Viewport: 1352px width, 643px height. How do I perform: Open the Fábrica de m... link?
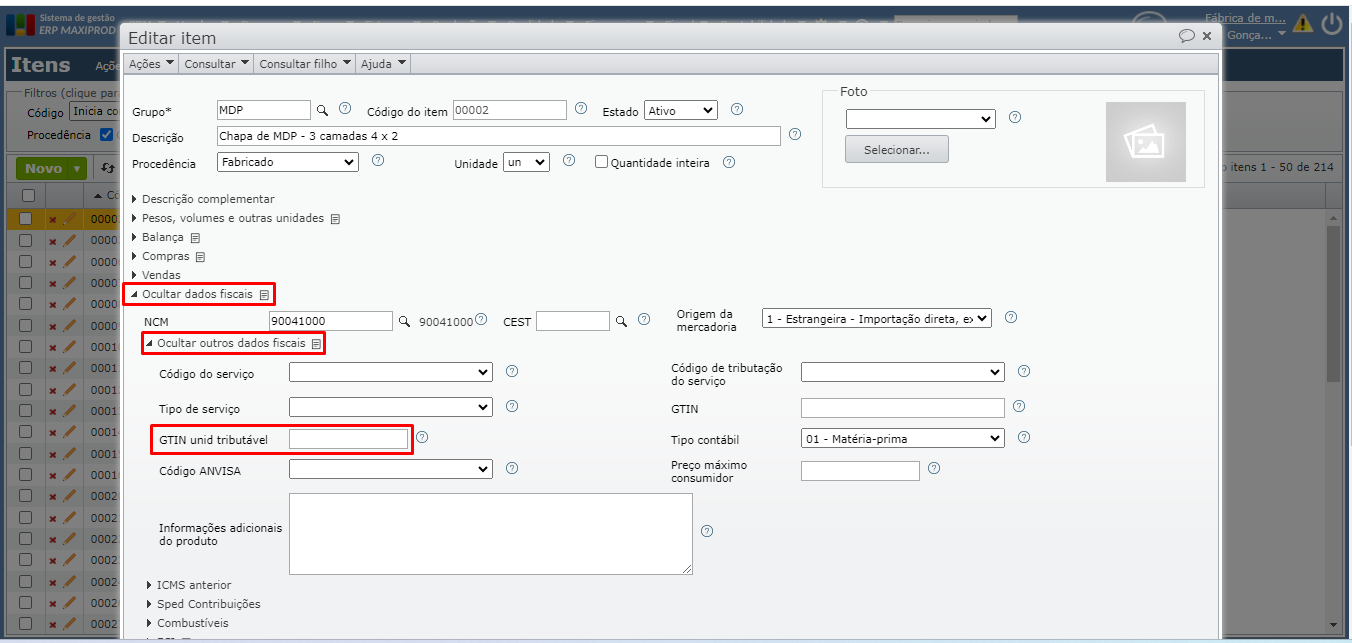(x=1246, y=17)
